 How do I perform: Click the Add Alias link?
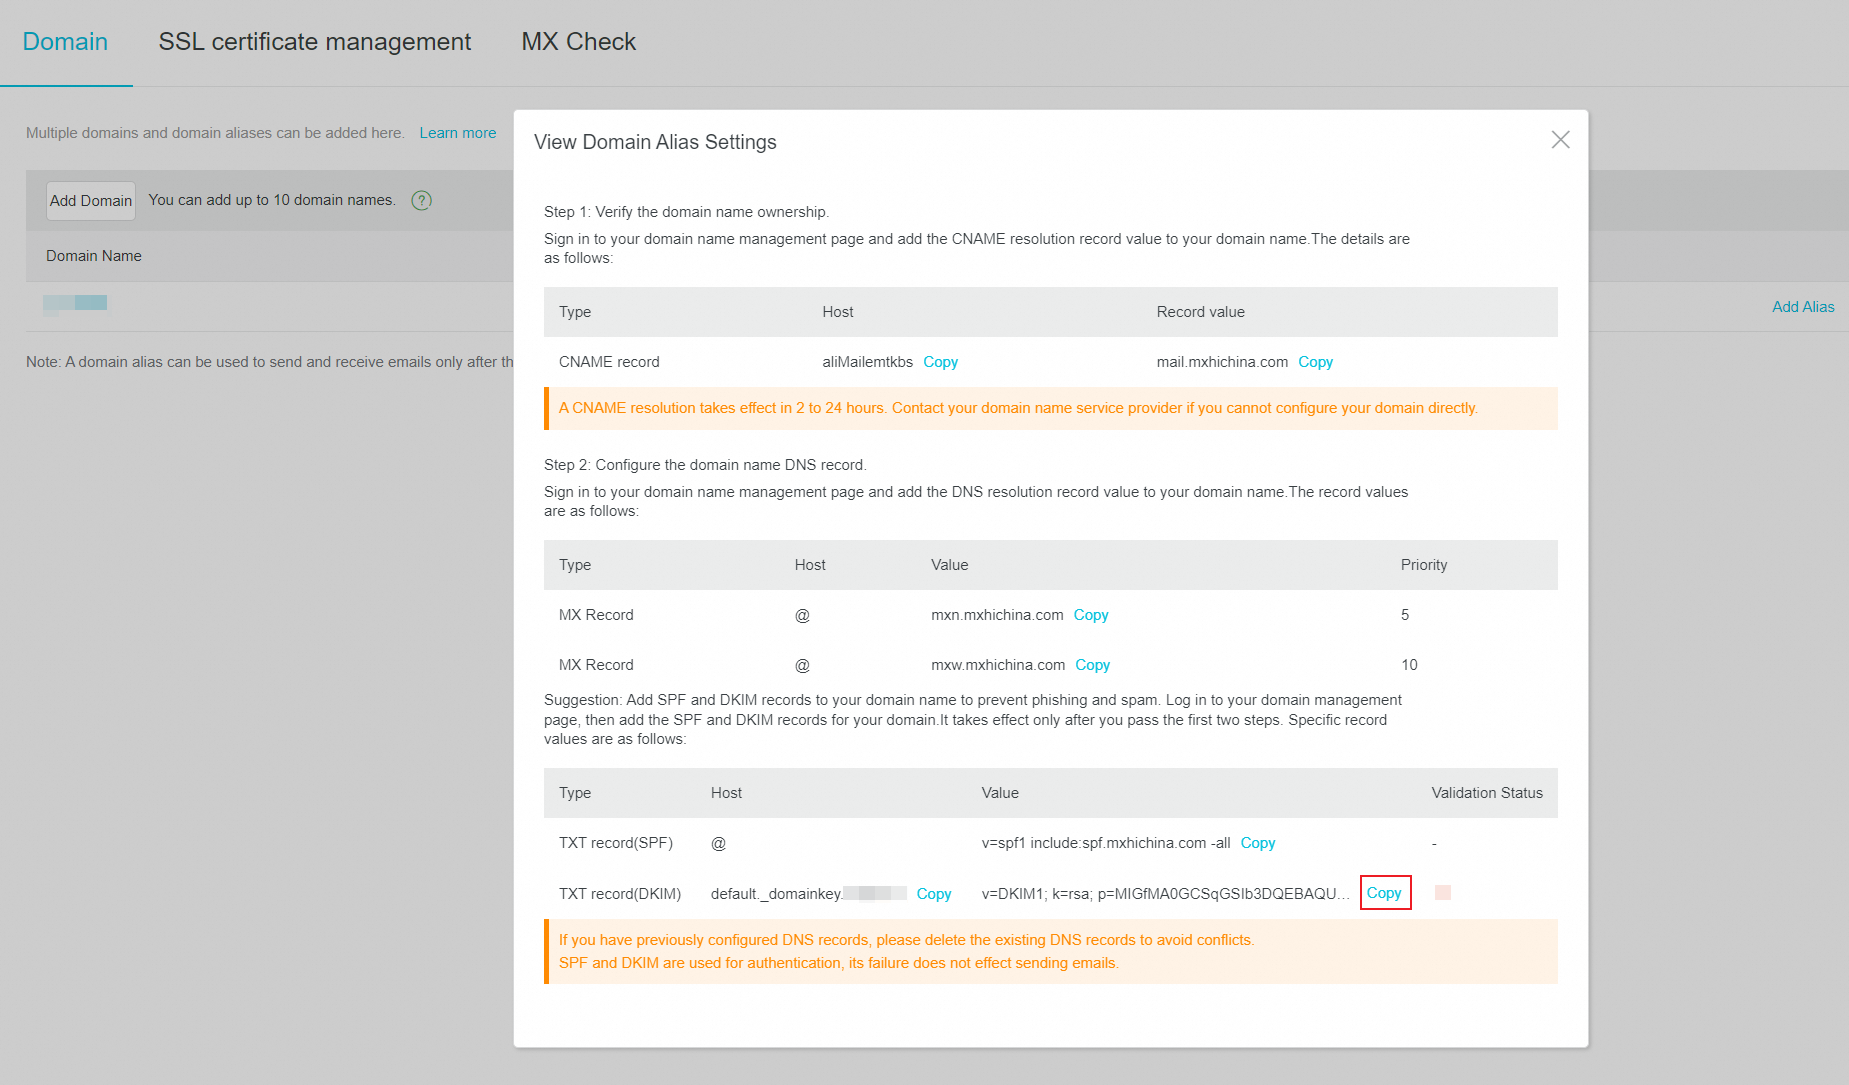coord(1802,307)
